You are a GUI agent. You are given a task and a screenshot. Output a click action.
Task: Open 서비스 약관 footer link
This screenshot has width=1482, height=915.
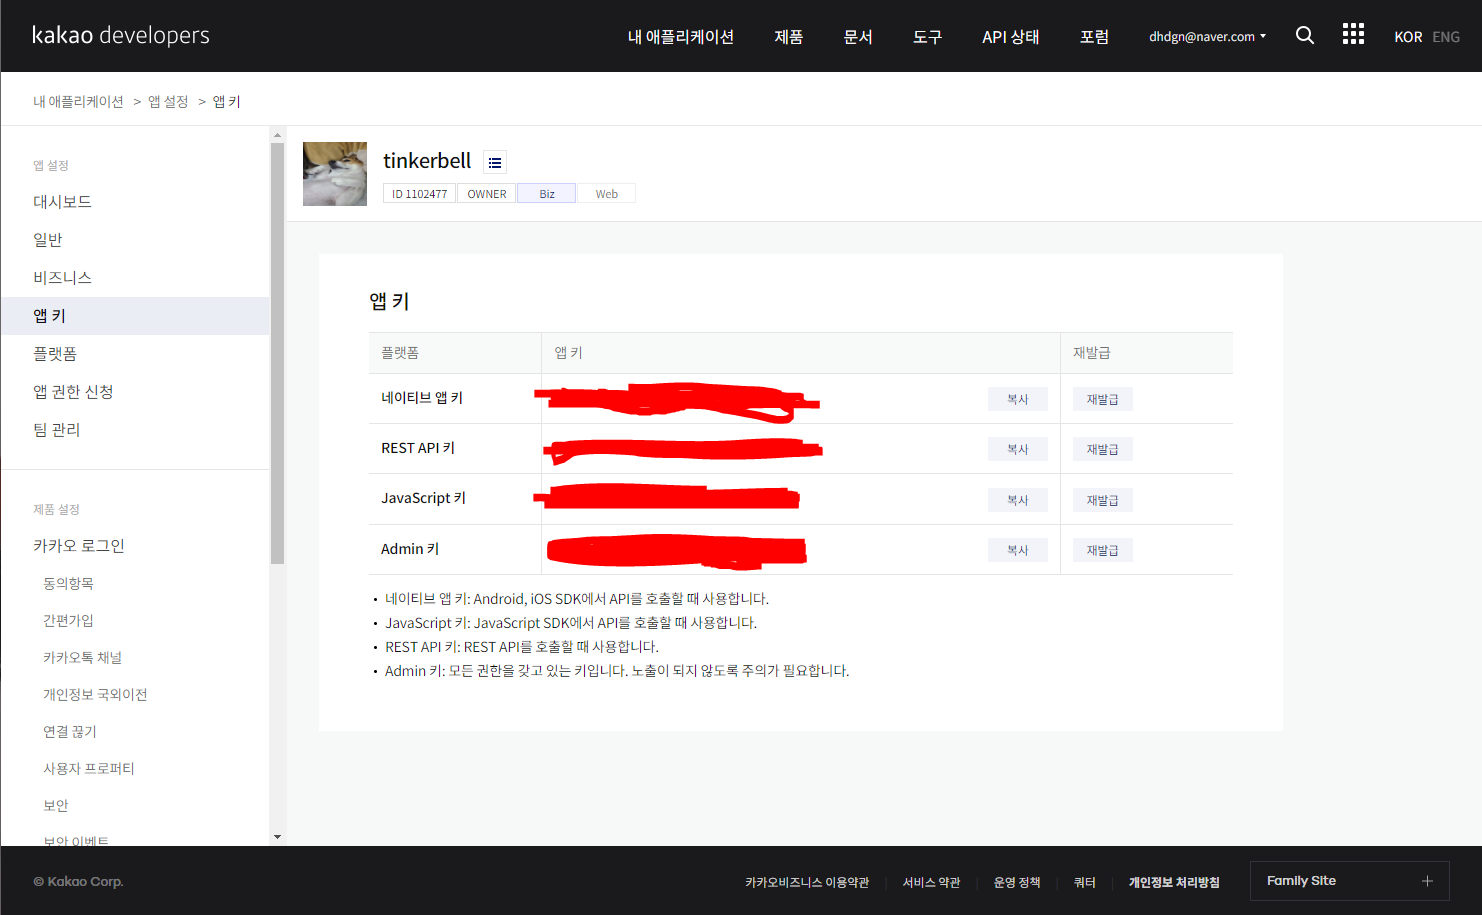click(931, 882)
